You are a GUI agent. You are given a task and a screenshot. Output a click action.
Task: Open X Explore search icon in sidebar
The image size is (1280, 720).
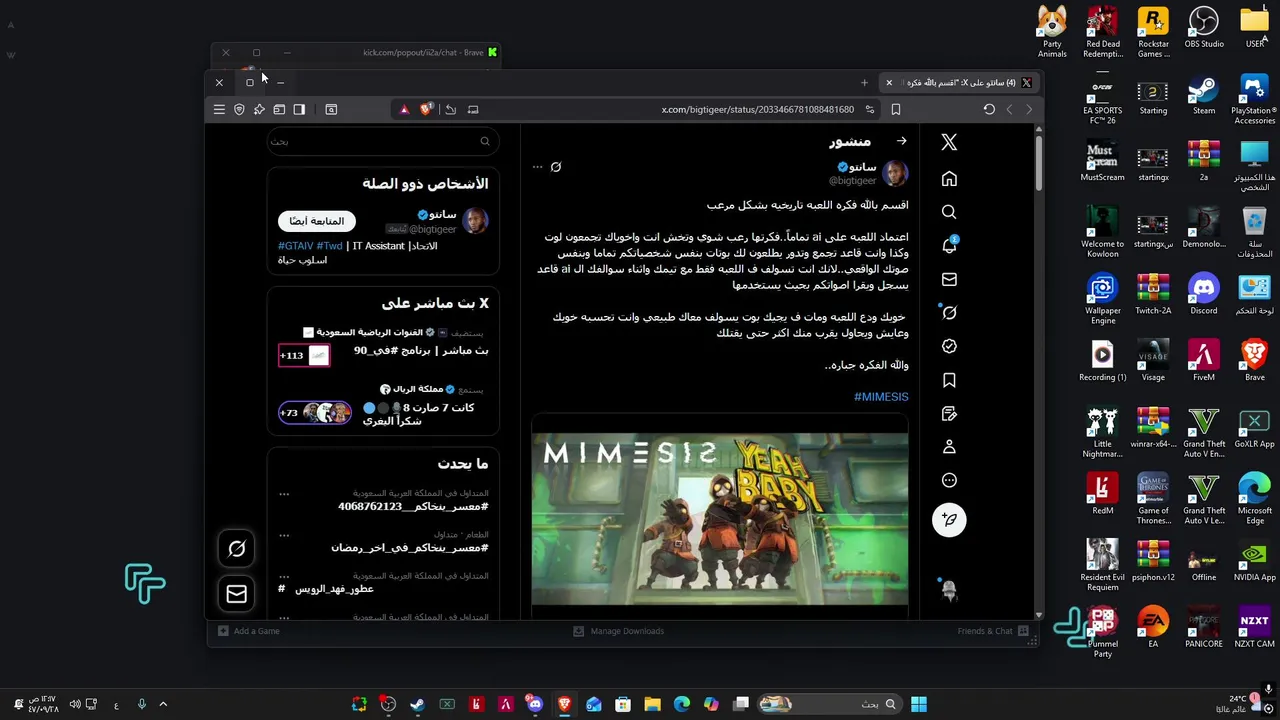coord(949,212)
